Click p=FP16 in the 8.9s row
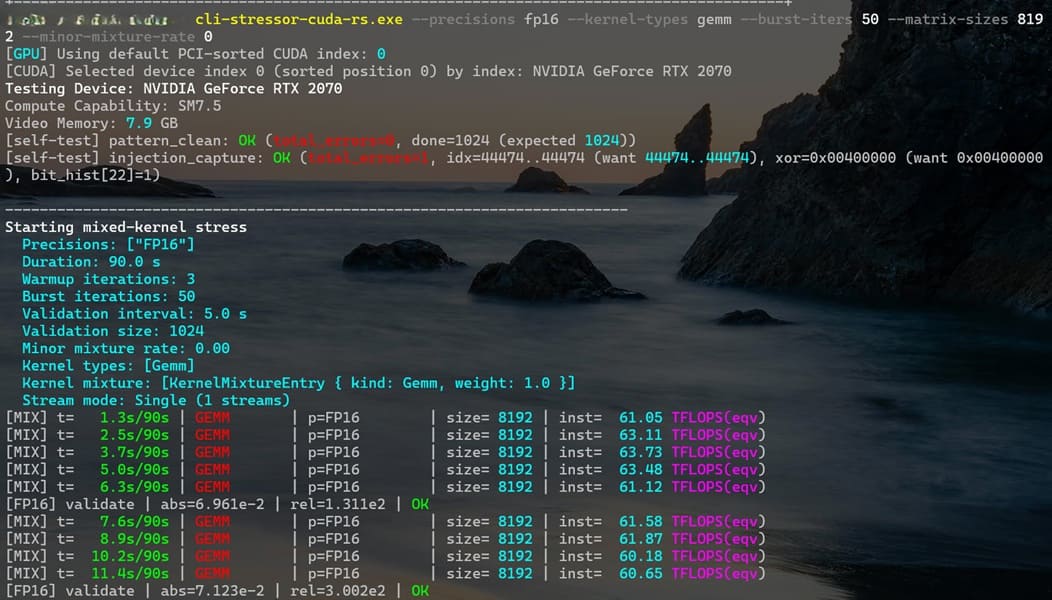Screen dimensions: 1052x600 (x=333, y=540)
